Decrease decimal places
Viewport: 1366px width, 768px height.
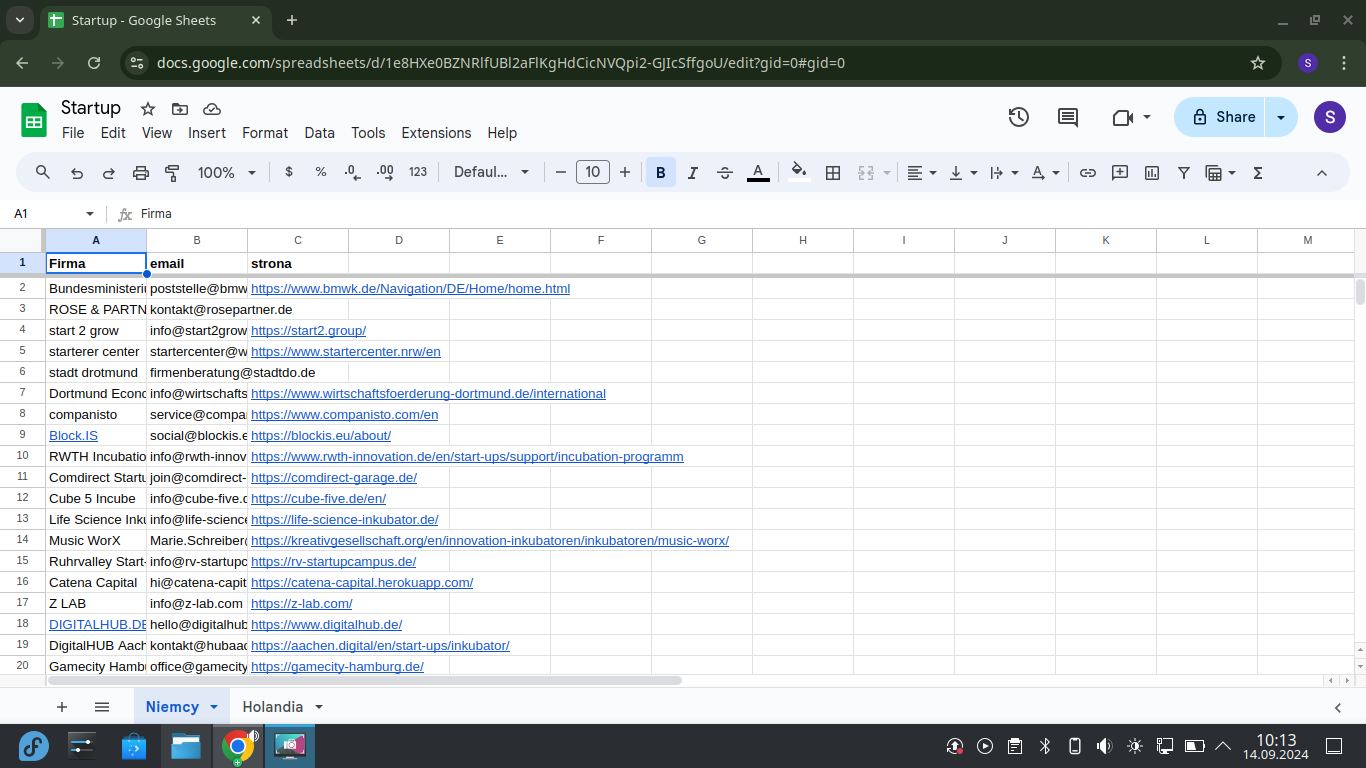coord(352,172)
